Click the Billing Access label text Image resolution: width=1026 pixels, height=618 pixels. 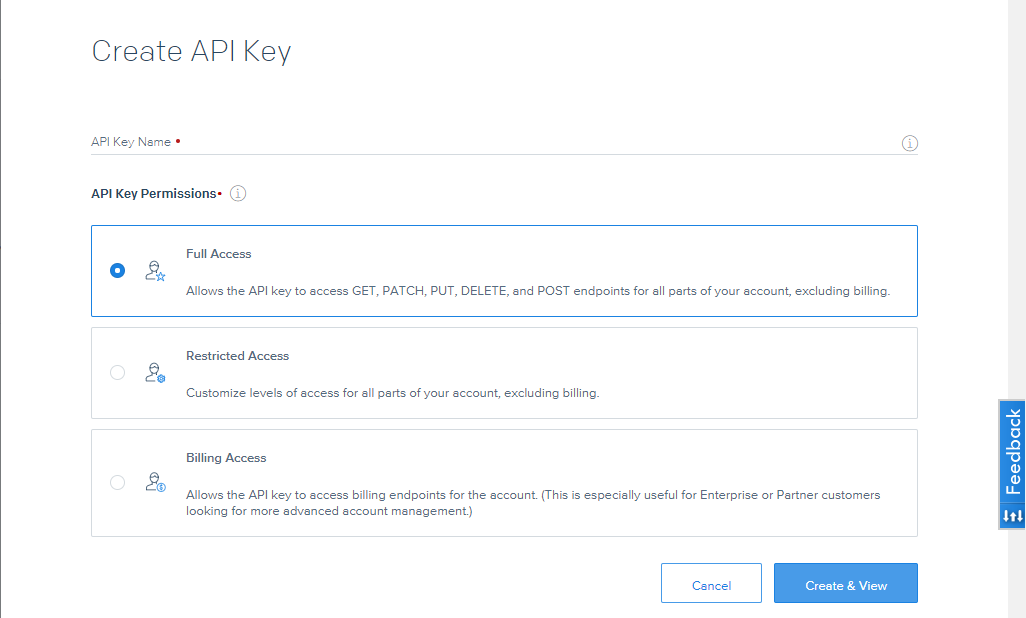click(224, 457)
